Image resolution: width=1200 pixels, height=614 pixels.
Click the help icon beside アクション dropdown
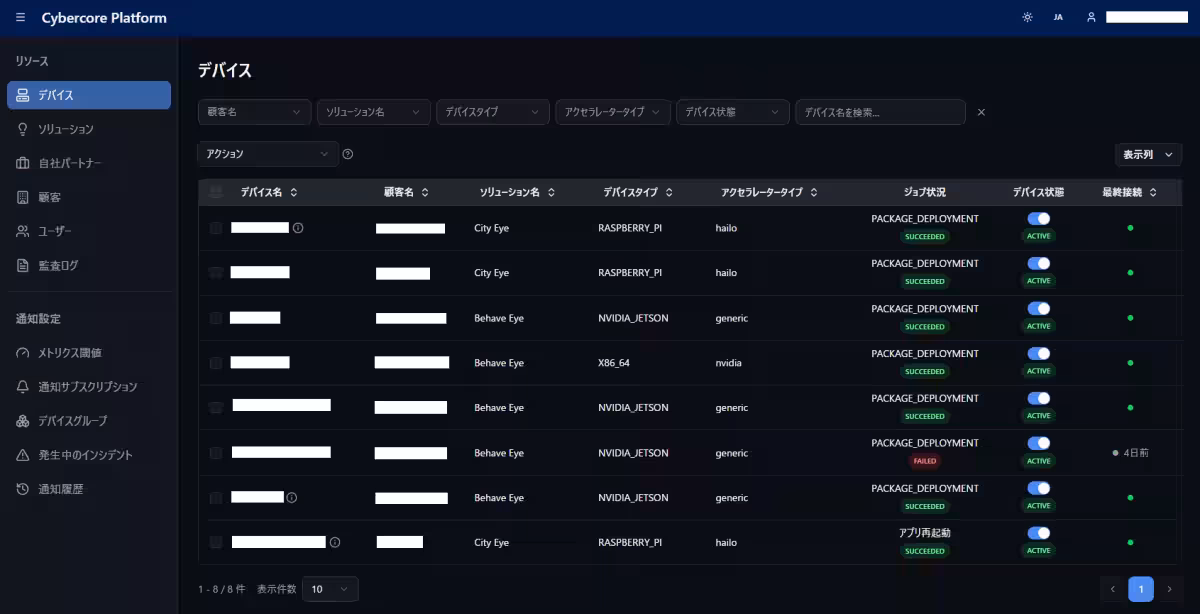(x=348, y=154)
